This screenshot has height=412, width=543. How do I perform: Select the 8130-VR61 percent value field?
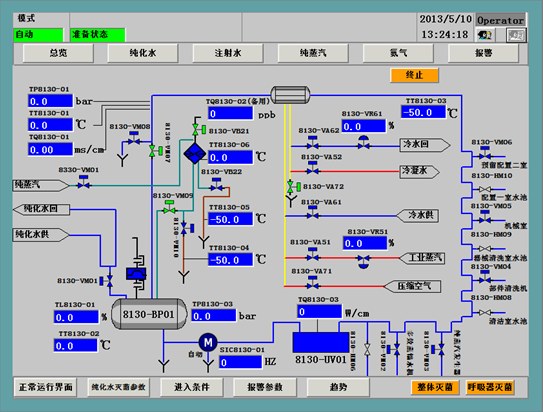click(363, 126)
